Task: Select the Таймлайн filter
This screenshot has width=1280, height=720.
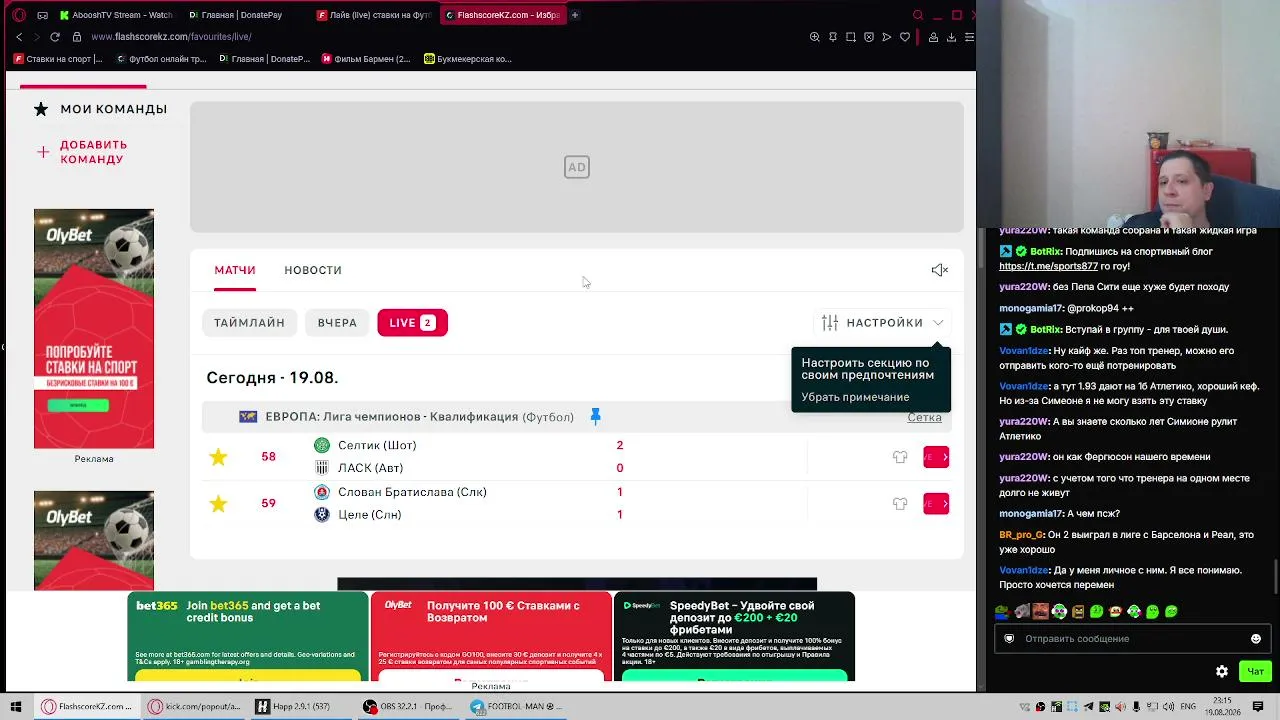Action: click(249, 323)
